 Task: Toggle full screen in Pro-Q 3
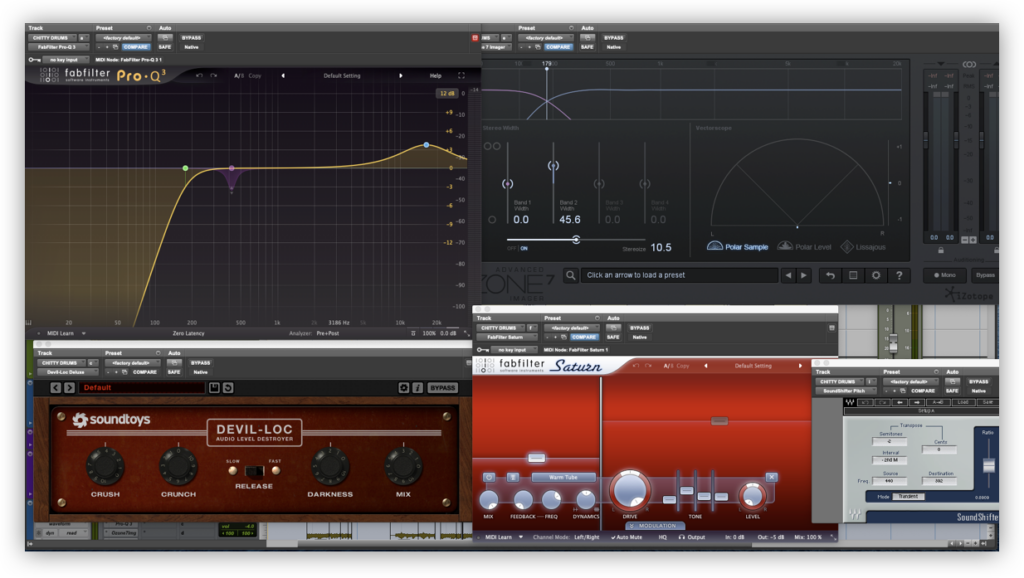point(461,76)
